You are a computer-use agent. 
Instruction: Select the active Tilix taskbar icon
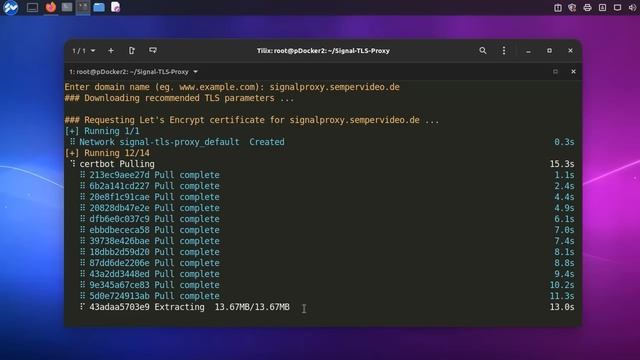coord(83,7)
